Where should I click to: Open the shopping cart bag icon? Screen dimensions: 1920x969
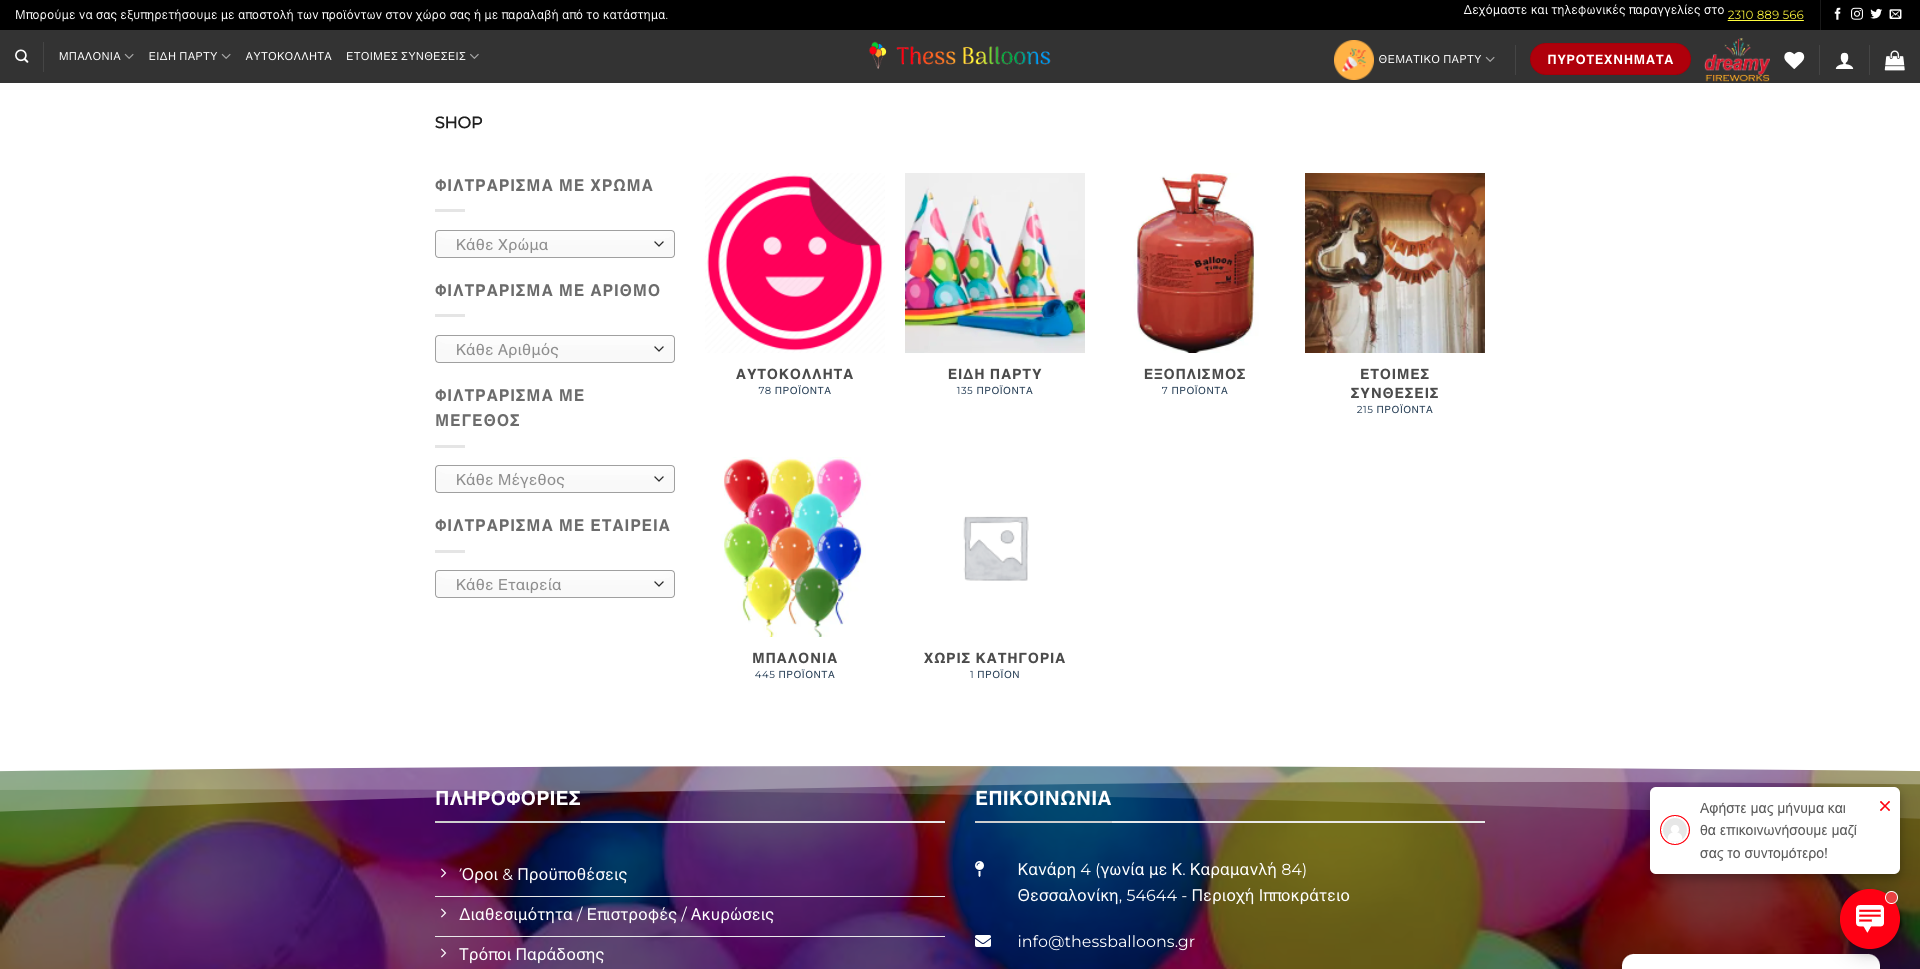click(1894, 60)
